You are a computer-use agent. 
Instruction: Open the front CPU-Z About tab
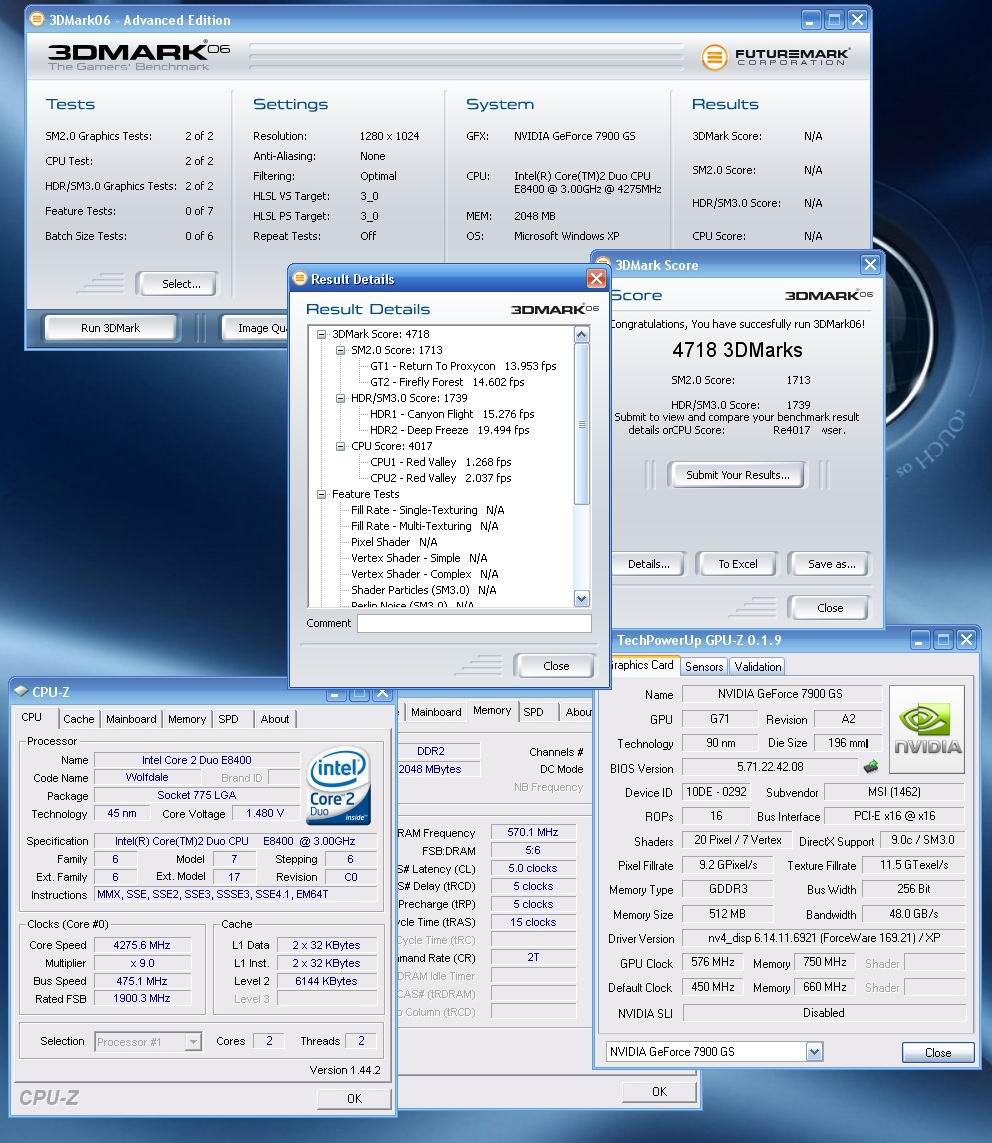[275, 719]
